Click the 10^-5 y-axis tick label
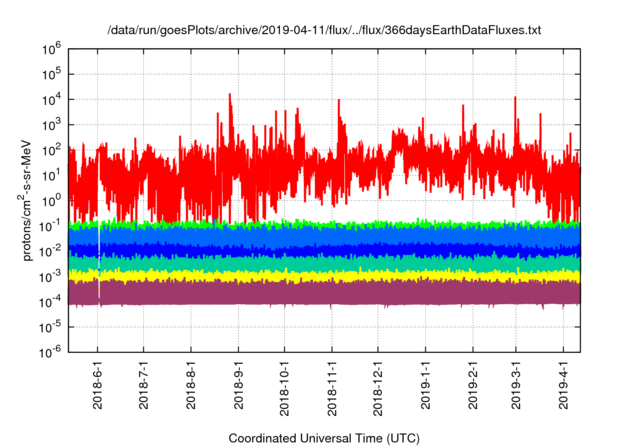Screen dimensions: 640x448 [50, 327]
